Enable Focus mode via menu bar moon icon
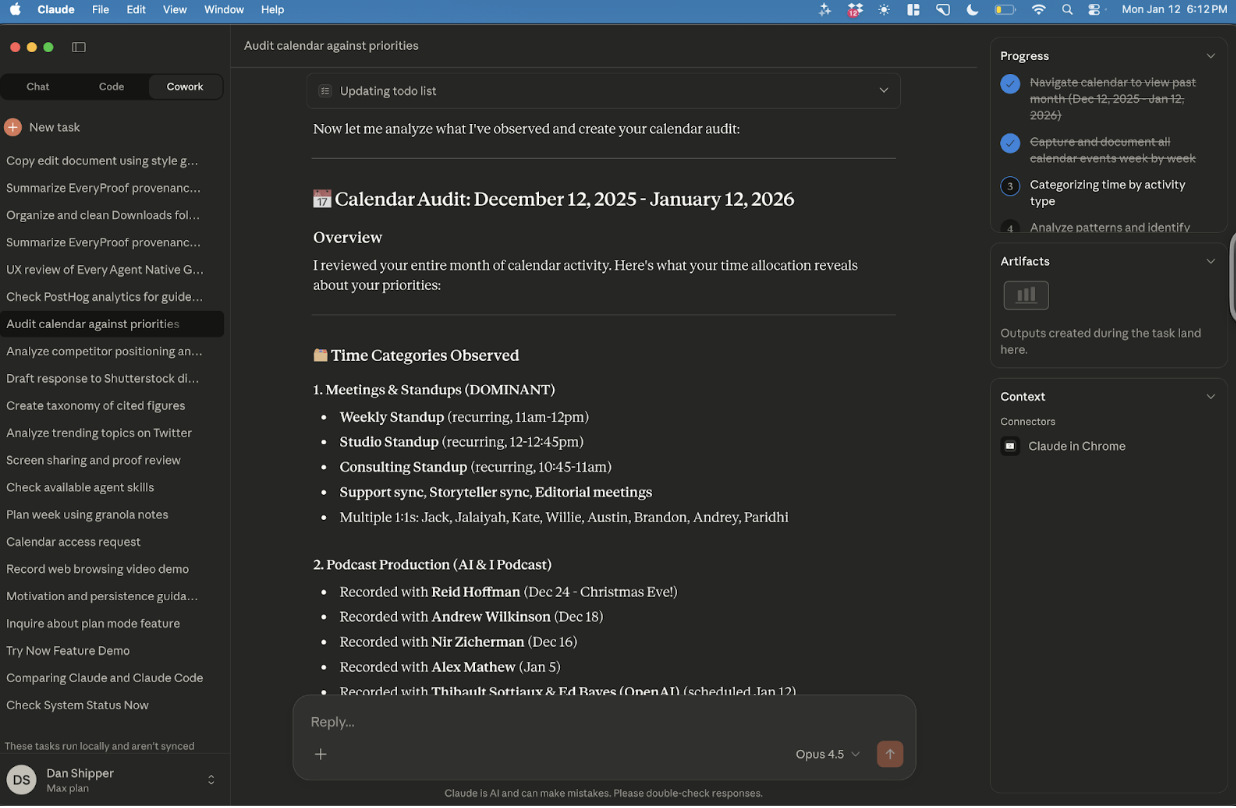Image resolution: width=1236 pixels, height=808 pixels. click(971, 10)
